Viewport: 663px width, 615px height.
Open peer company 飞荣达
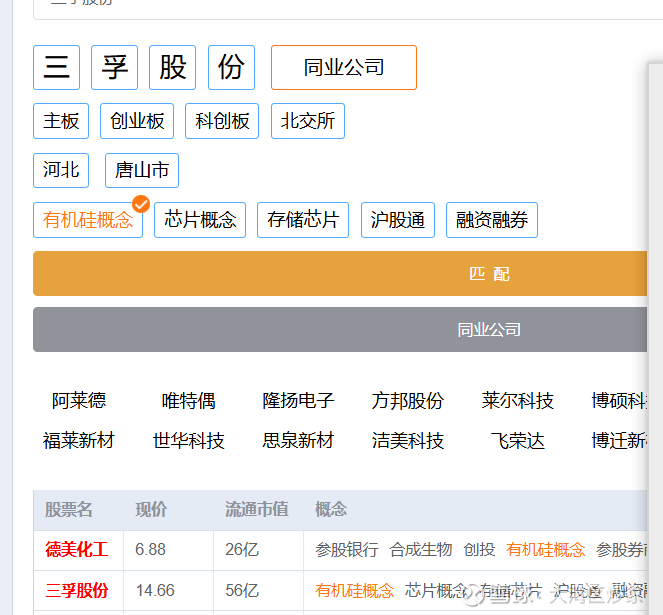tap(518, 441)
